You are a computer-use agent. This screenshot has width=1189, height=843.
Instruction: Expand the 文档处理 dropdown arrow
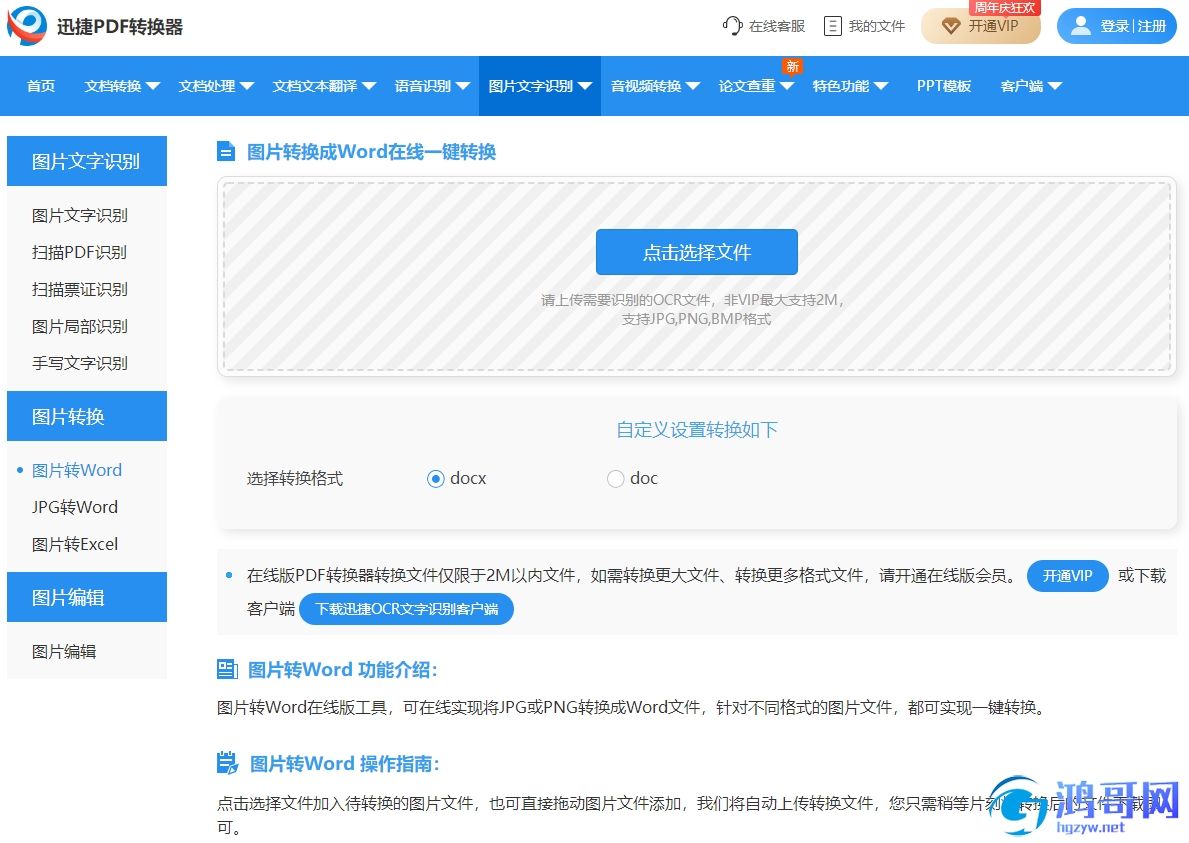pos(246,86)
